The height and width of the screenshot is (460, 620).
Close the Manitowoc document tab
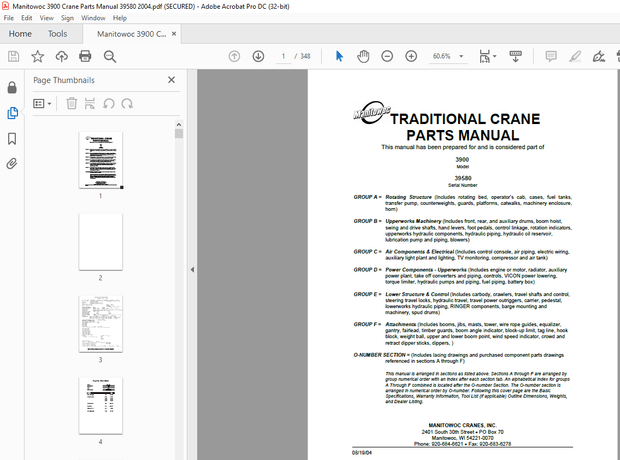tap(174, 34)
